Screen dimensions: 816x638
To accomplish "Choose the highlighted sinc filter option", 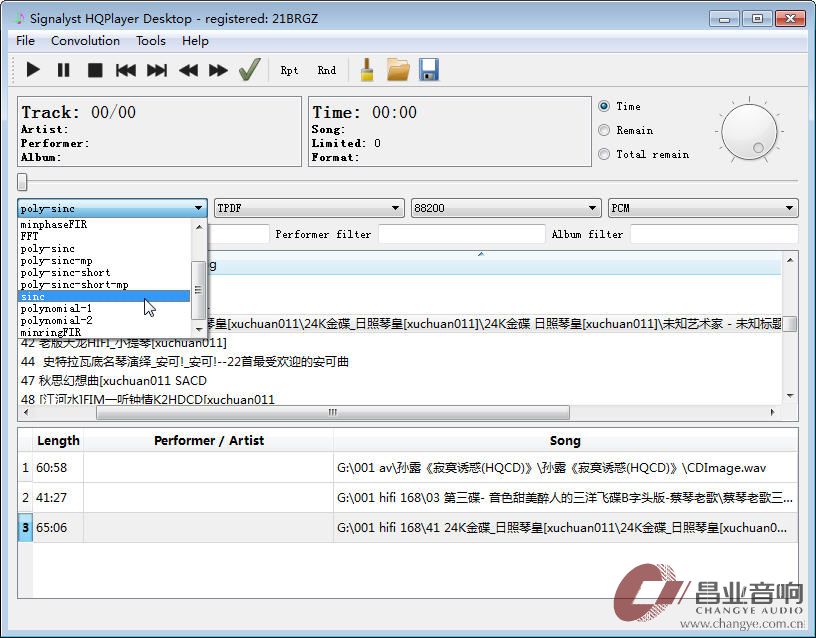I will pyautogui.click(x=104, y=296).
